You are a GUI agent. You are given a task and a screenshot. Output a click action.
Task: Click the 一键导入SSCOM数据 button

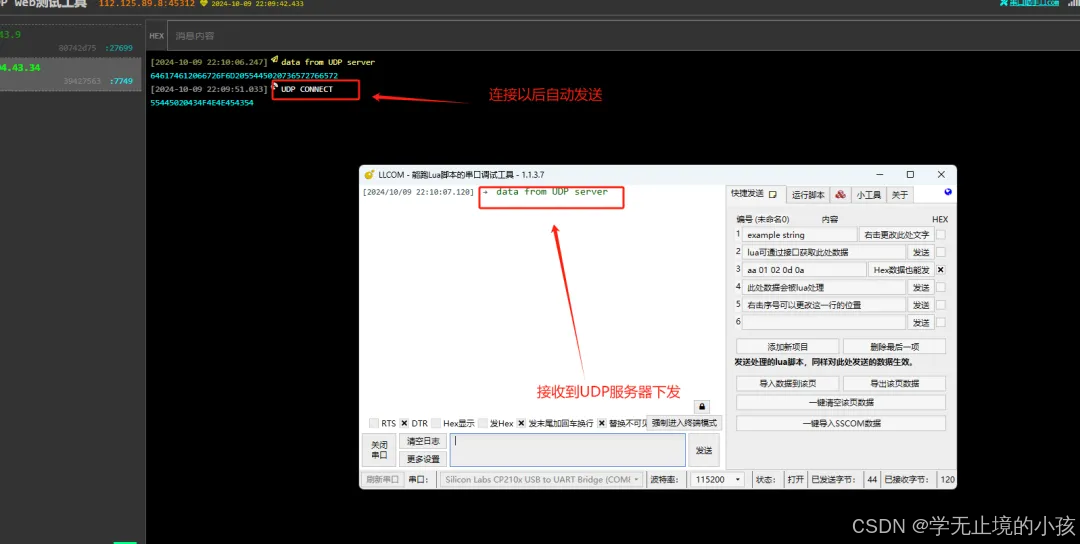coord(841,423)
